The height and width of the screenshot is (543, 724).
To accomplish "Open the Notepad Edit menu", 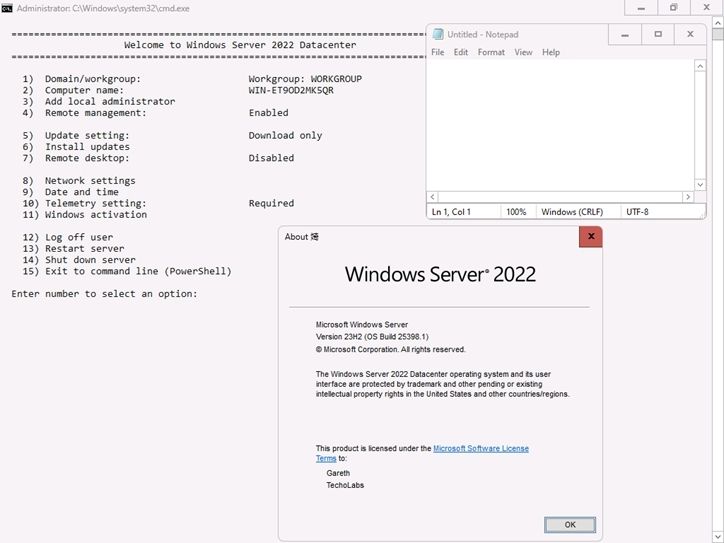I will [461, 52].
